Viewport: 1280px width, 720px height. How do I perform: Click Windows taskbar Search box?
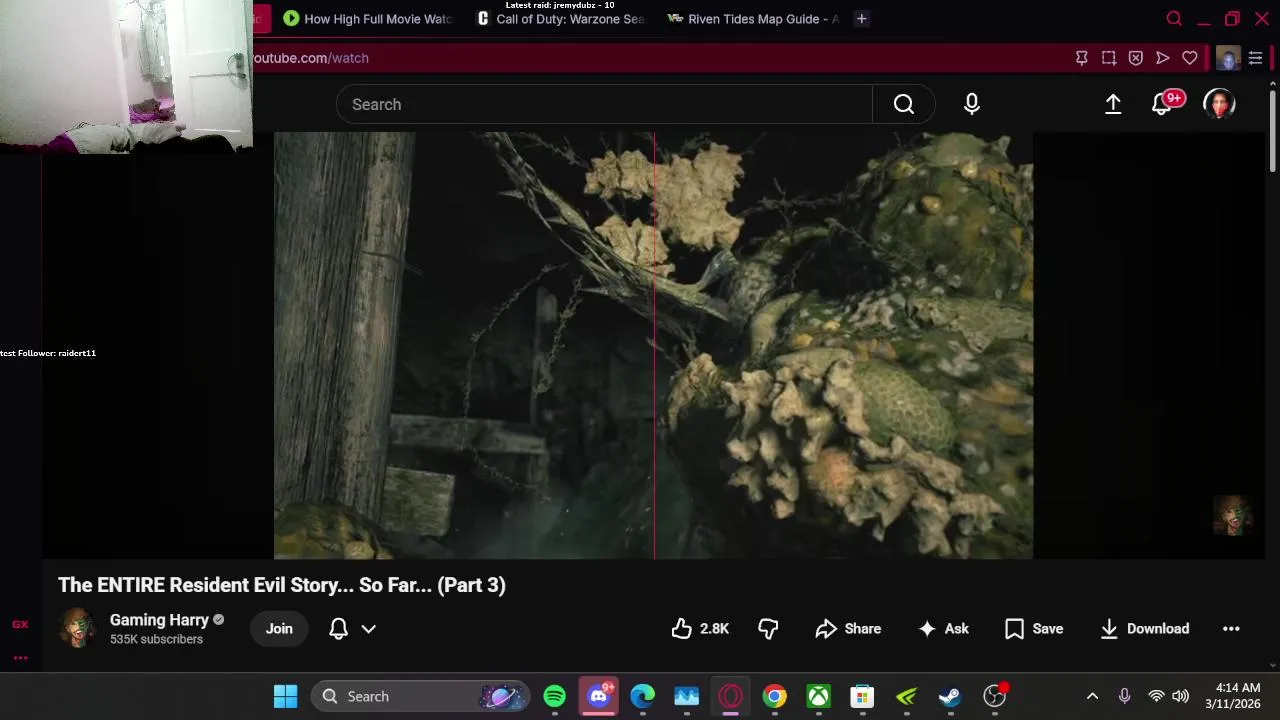click(420, 696)
